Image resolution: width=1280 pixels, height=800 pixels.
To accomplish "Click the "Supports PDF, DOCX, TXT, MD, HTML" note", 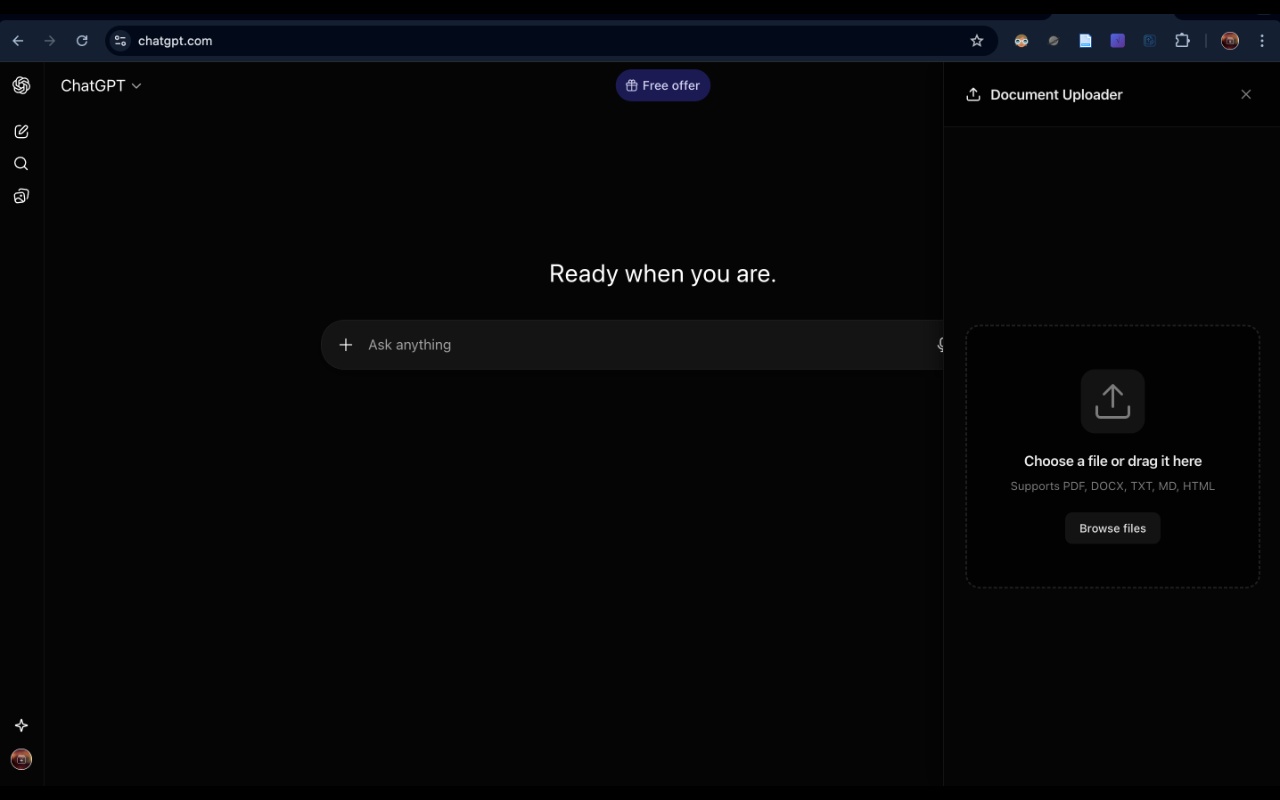I will 1113,486.
